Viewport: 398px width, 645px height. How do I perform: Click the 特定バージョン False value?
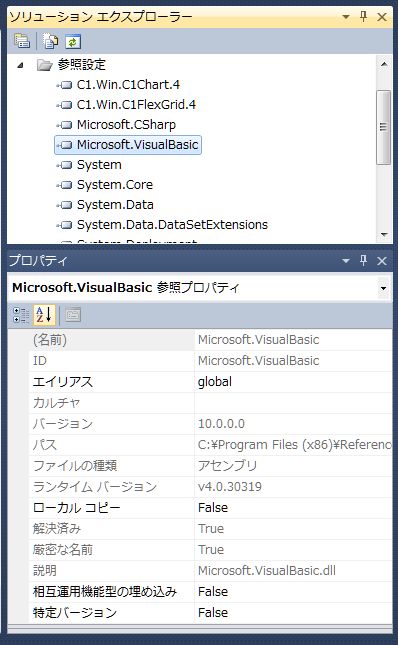click(213, 613)
